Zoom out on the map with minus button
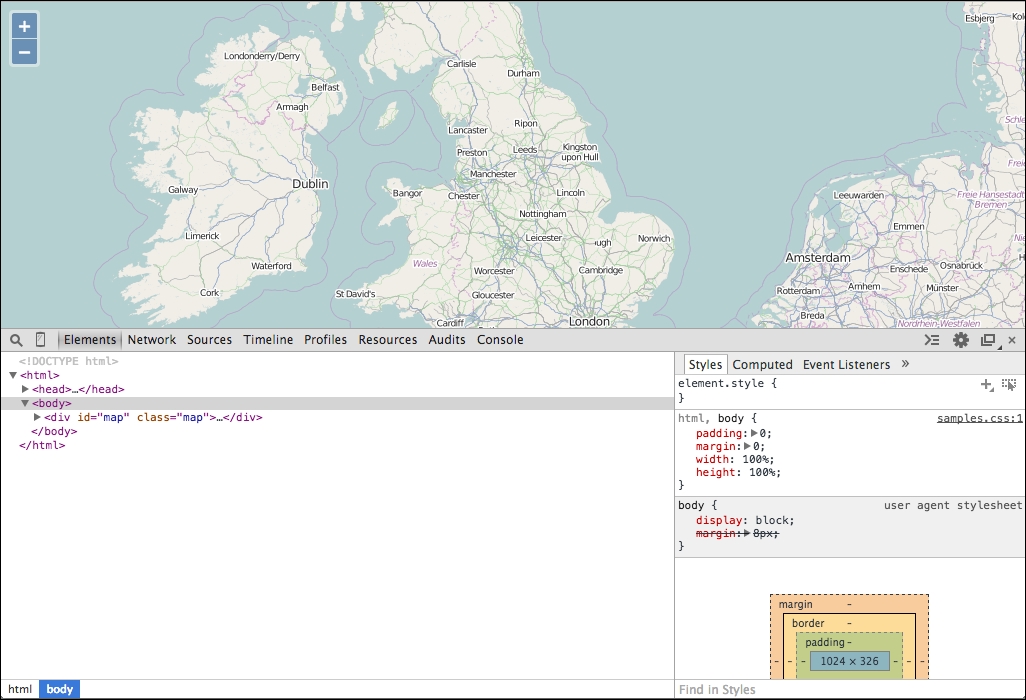 (24, 50)
